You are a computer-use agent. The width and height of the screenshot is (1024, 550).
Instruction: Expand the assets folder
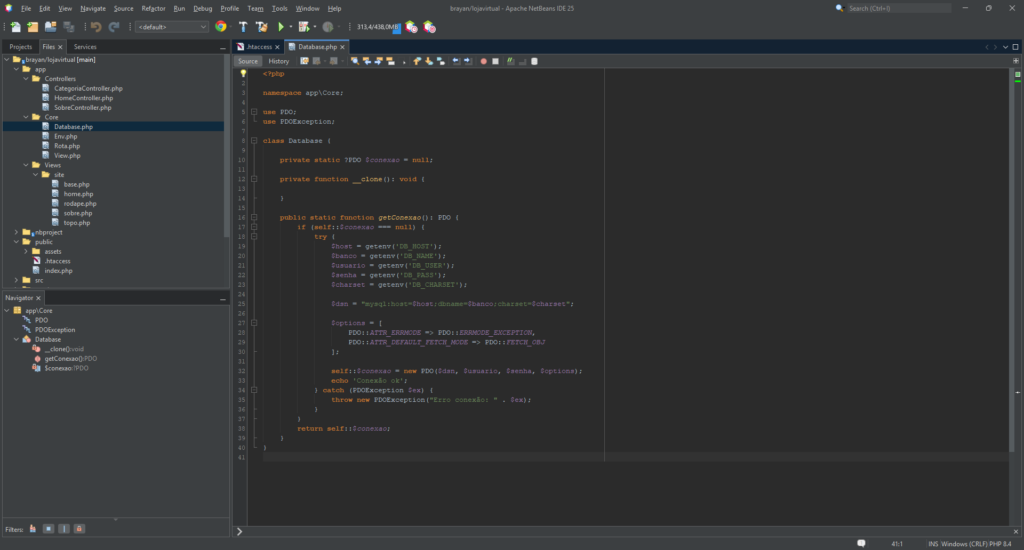point(26,251)
